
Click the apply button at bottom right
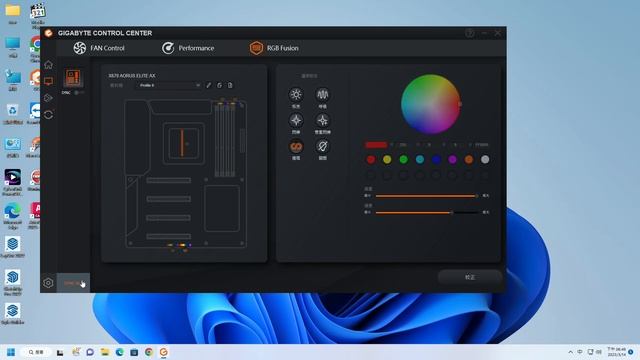(470, 277)
